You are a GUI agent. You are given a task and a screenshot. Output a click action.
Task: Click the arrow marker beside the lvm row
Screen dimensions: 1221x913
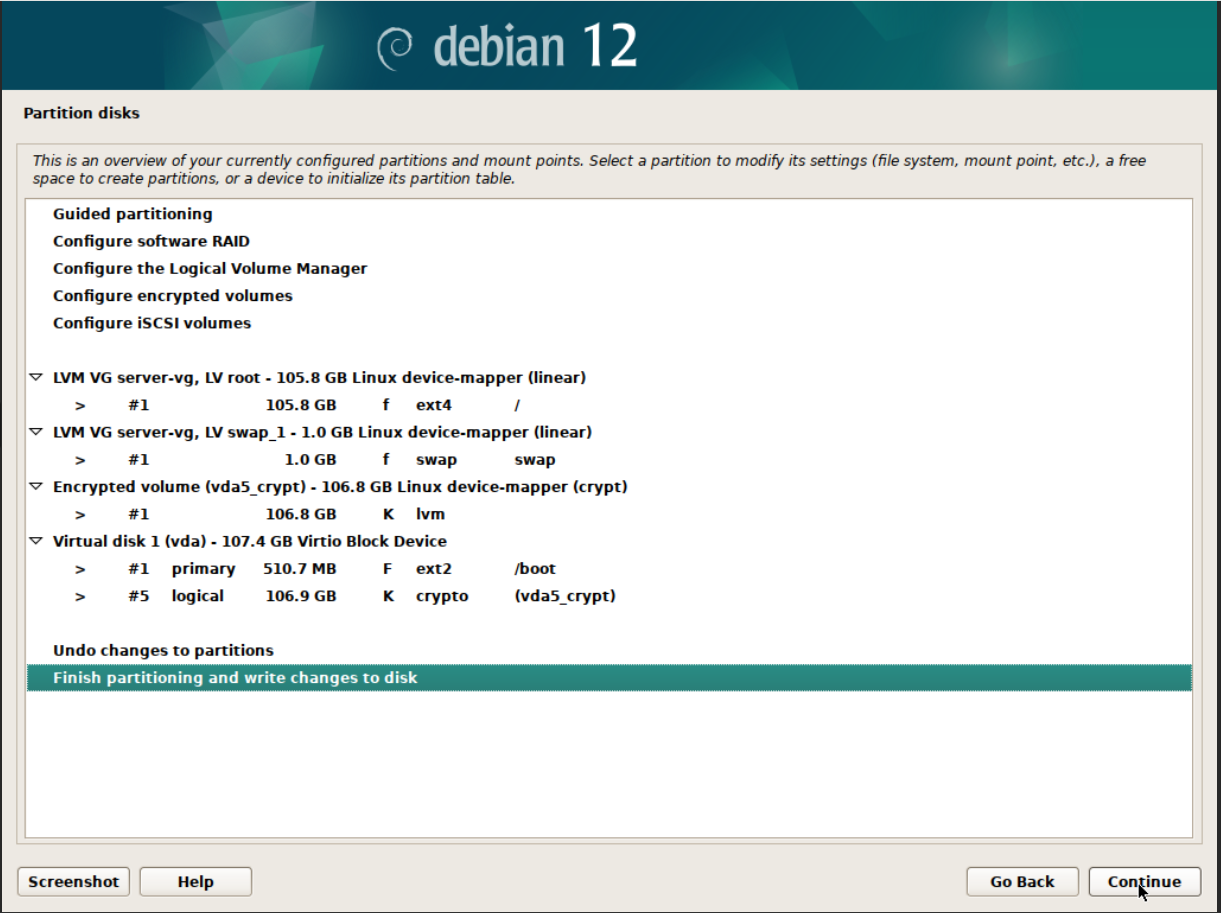(x=80, y=515)
